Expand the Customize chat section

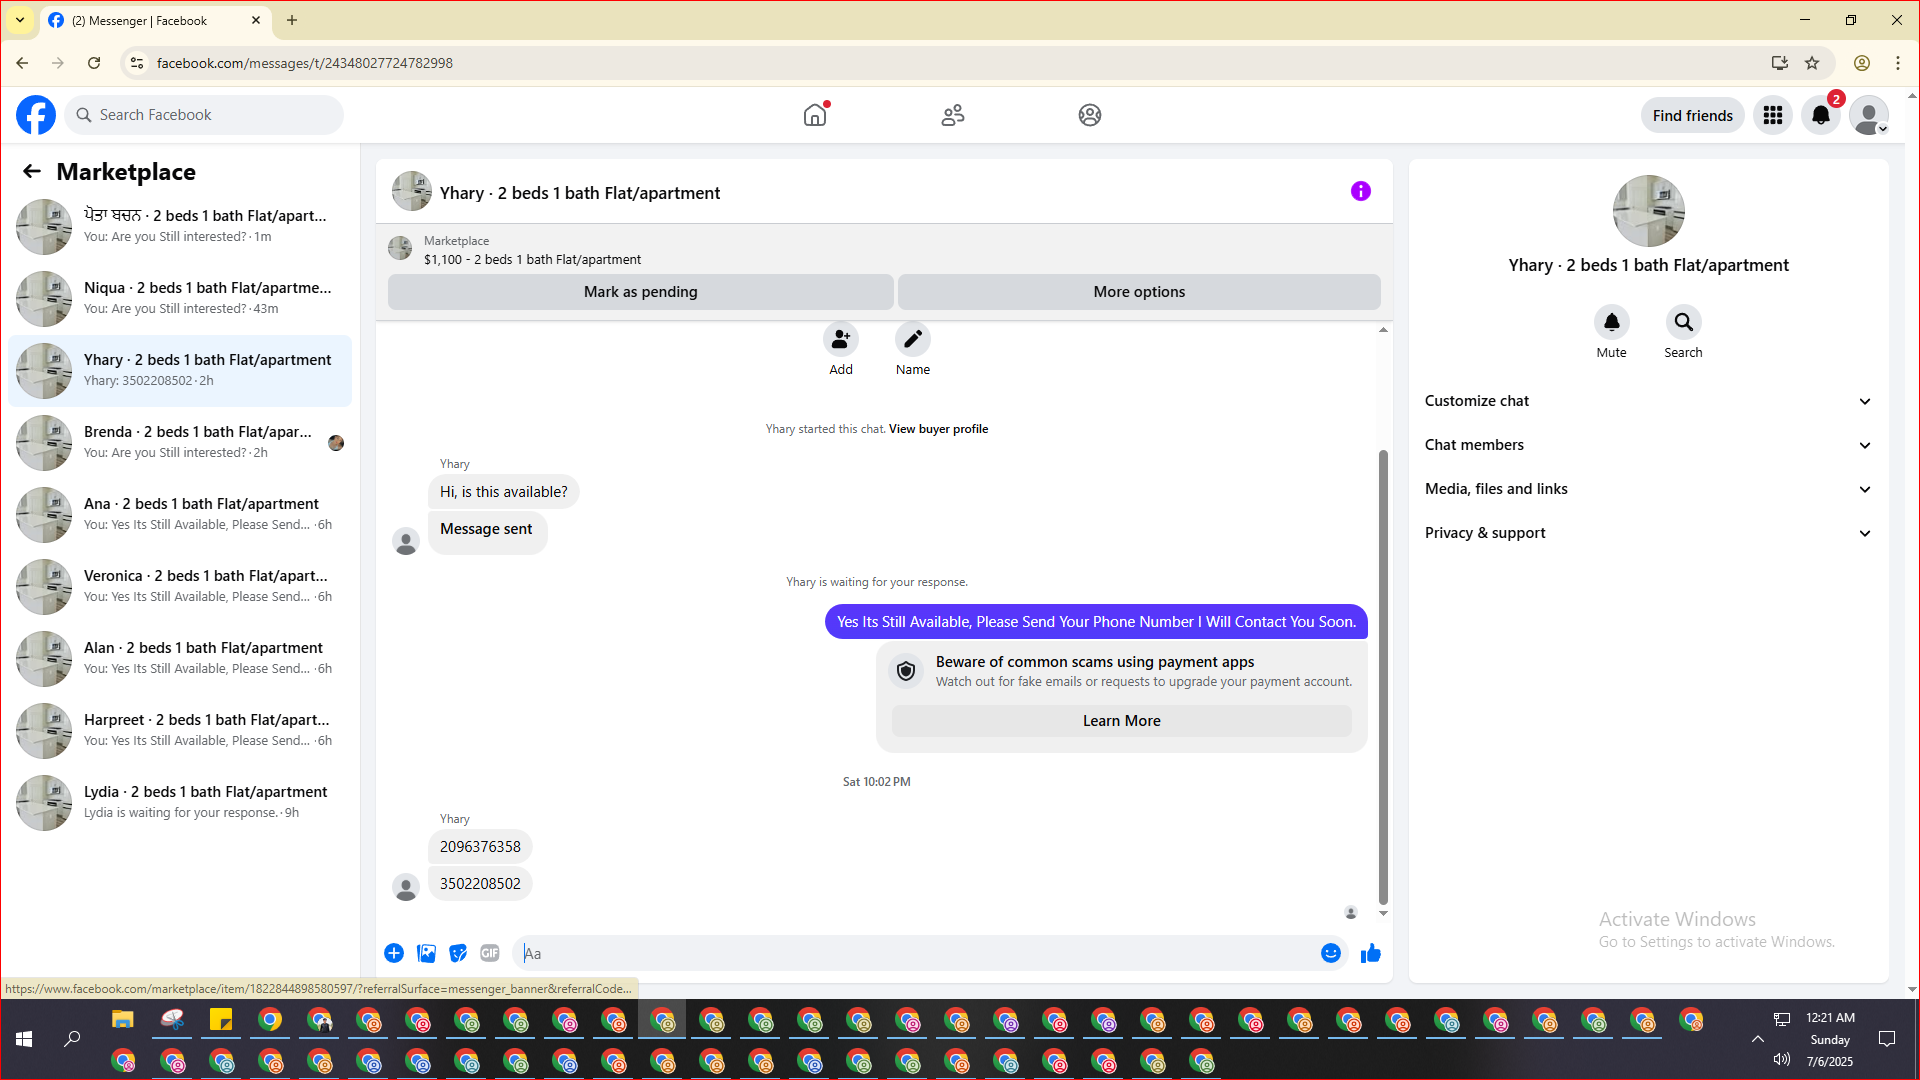pyautogui.click(x=1647, y=401)
